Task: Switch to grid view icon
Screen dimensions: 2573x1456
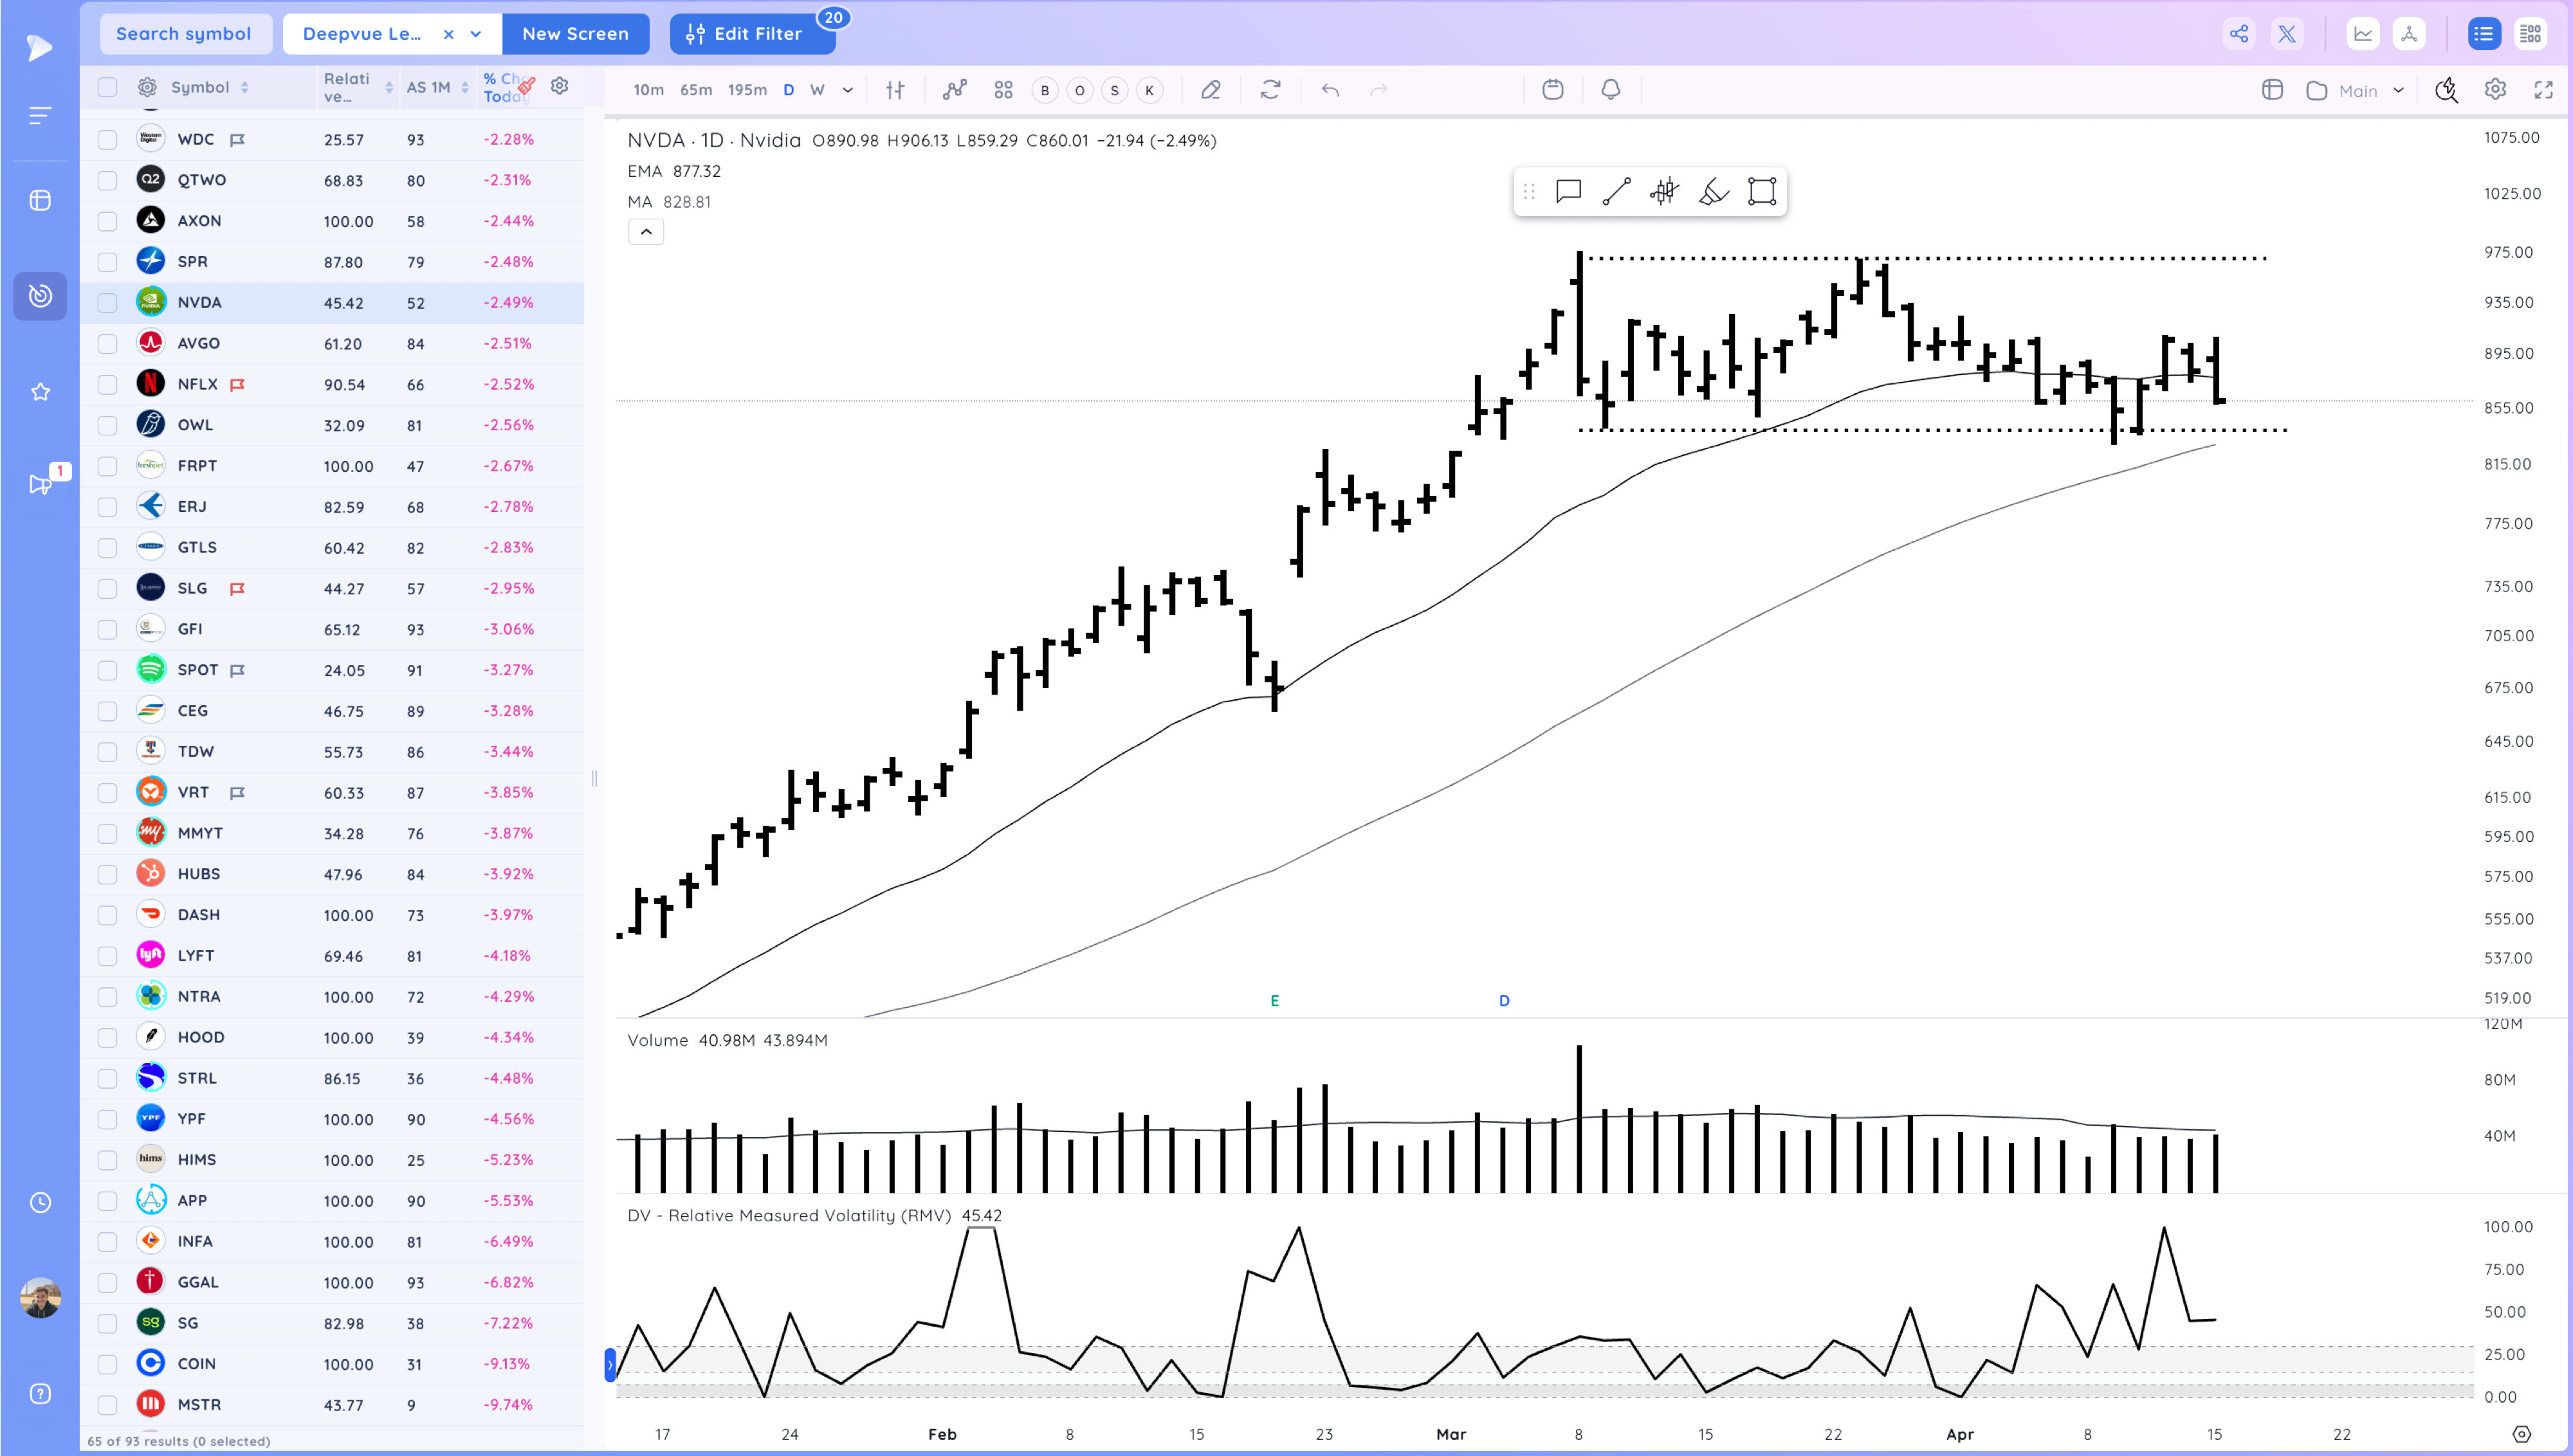Action: [x=2530, y=34]
